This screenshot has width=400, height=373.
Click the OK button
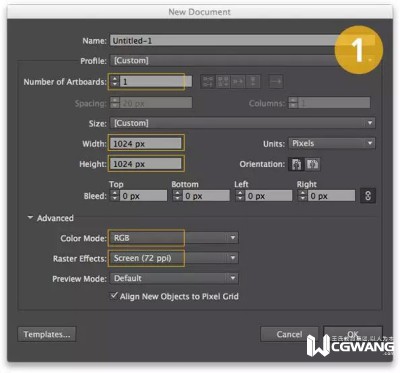[353, 334]
